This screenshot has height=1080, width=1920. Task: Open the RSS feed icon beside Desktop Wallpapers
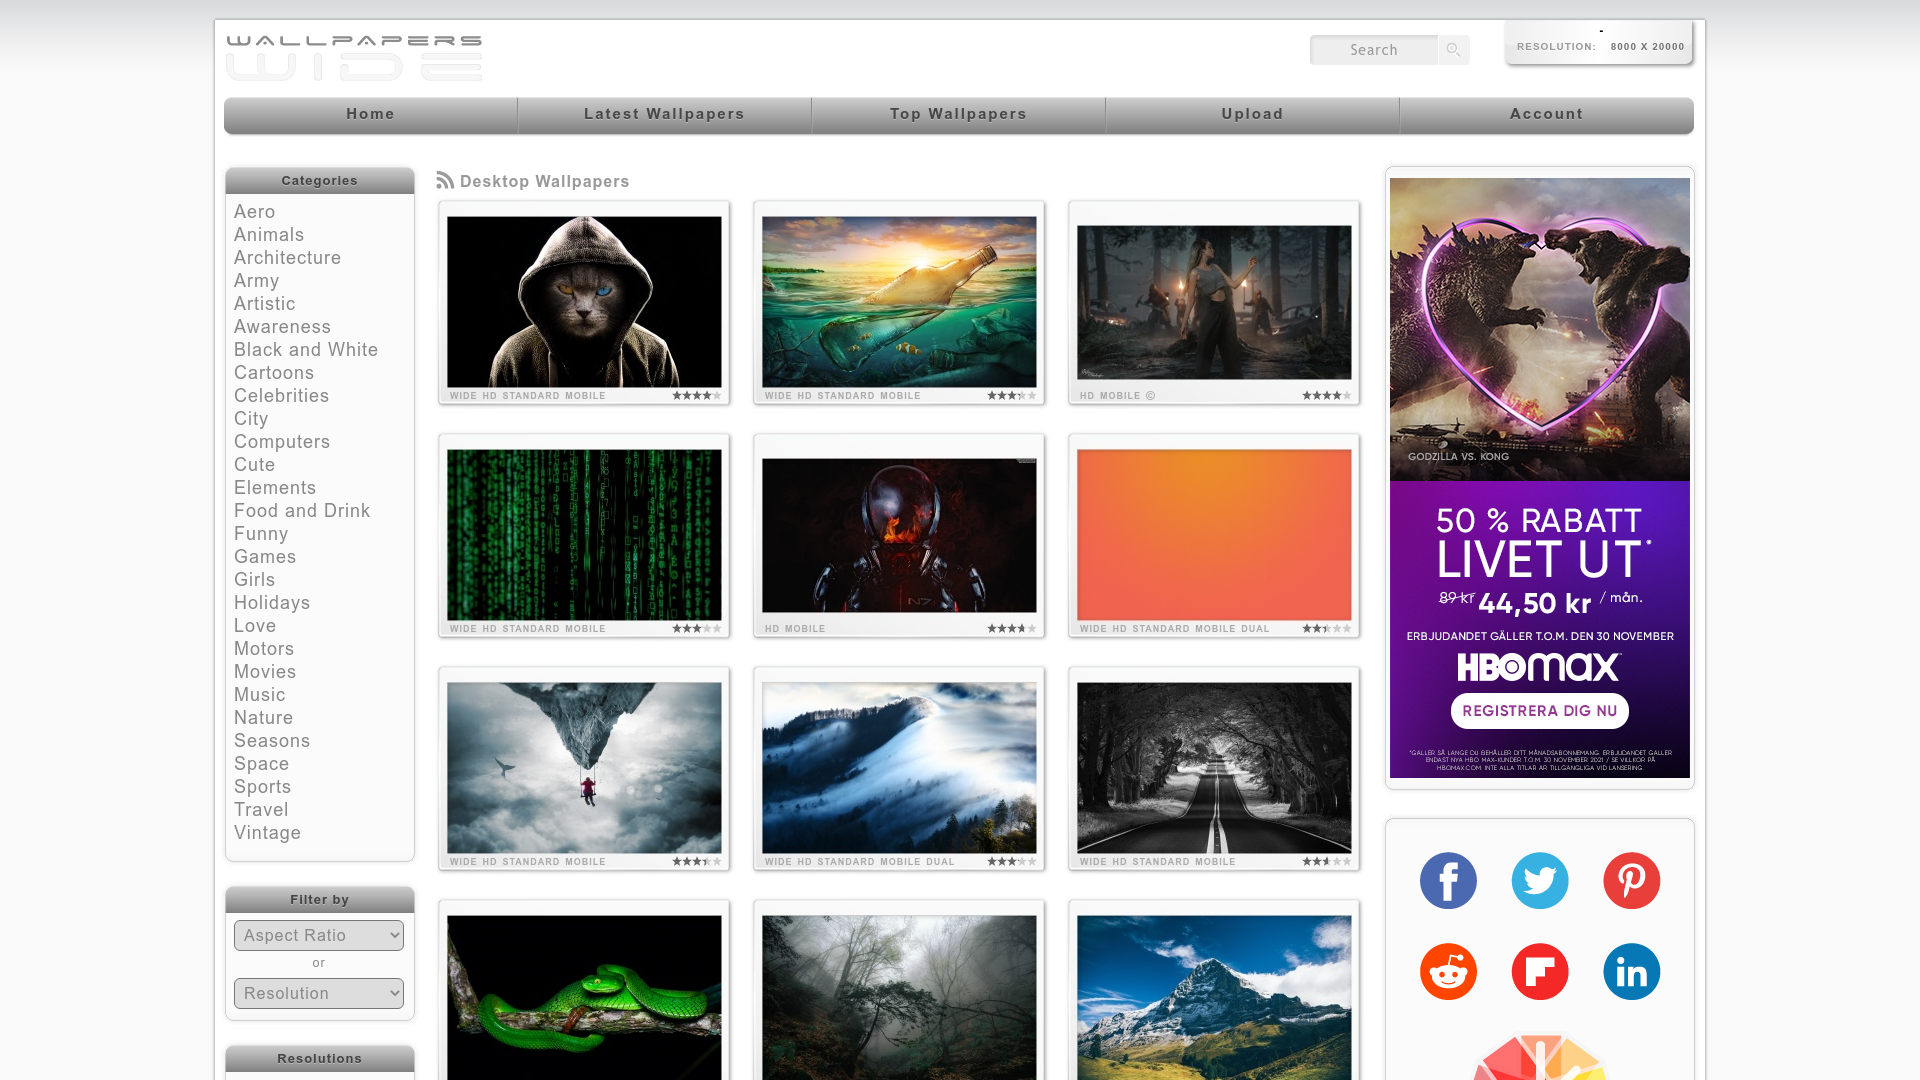click(x=445, y=180)
